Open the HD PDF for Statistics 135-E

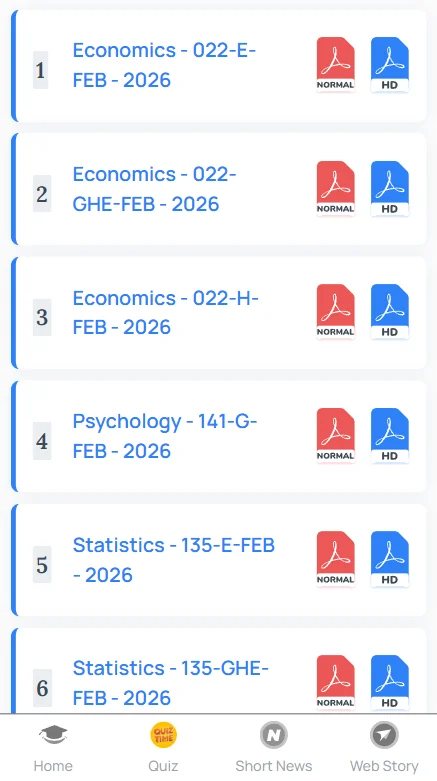tap(390, 559)
